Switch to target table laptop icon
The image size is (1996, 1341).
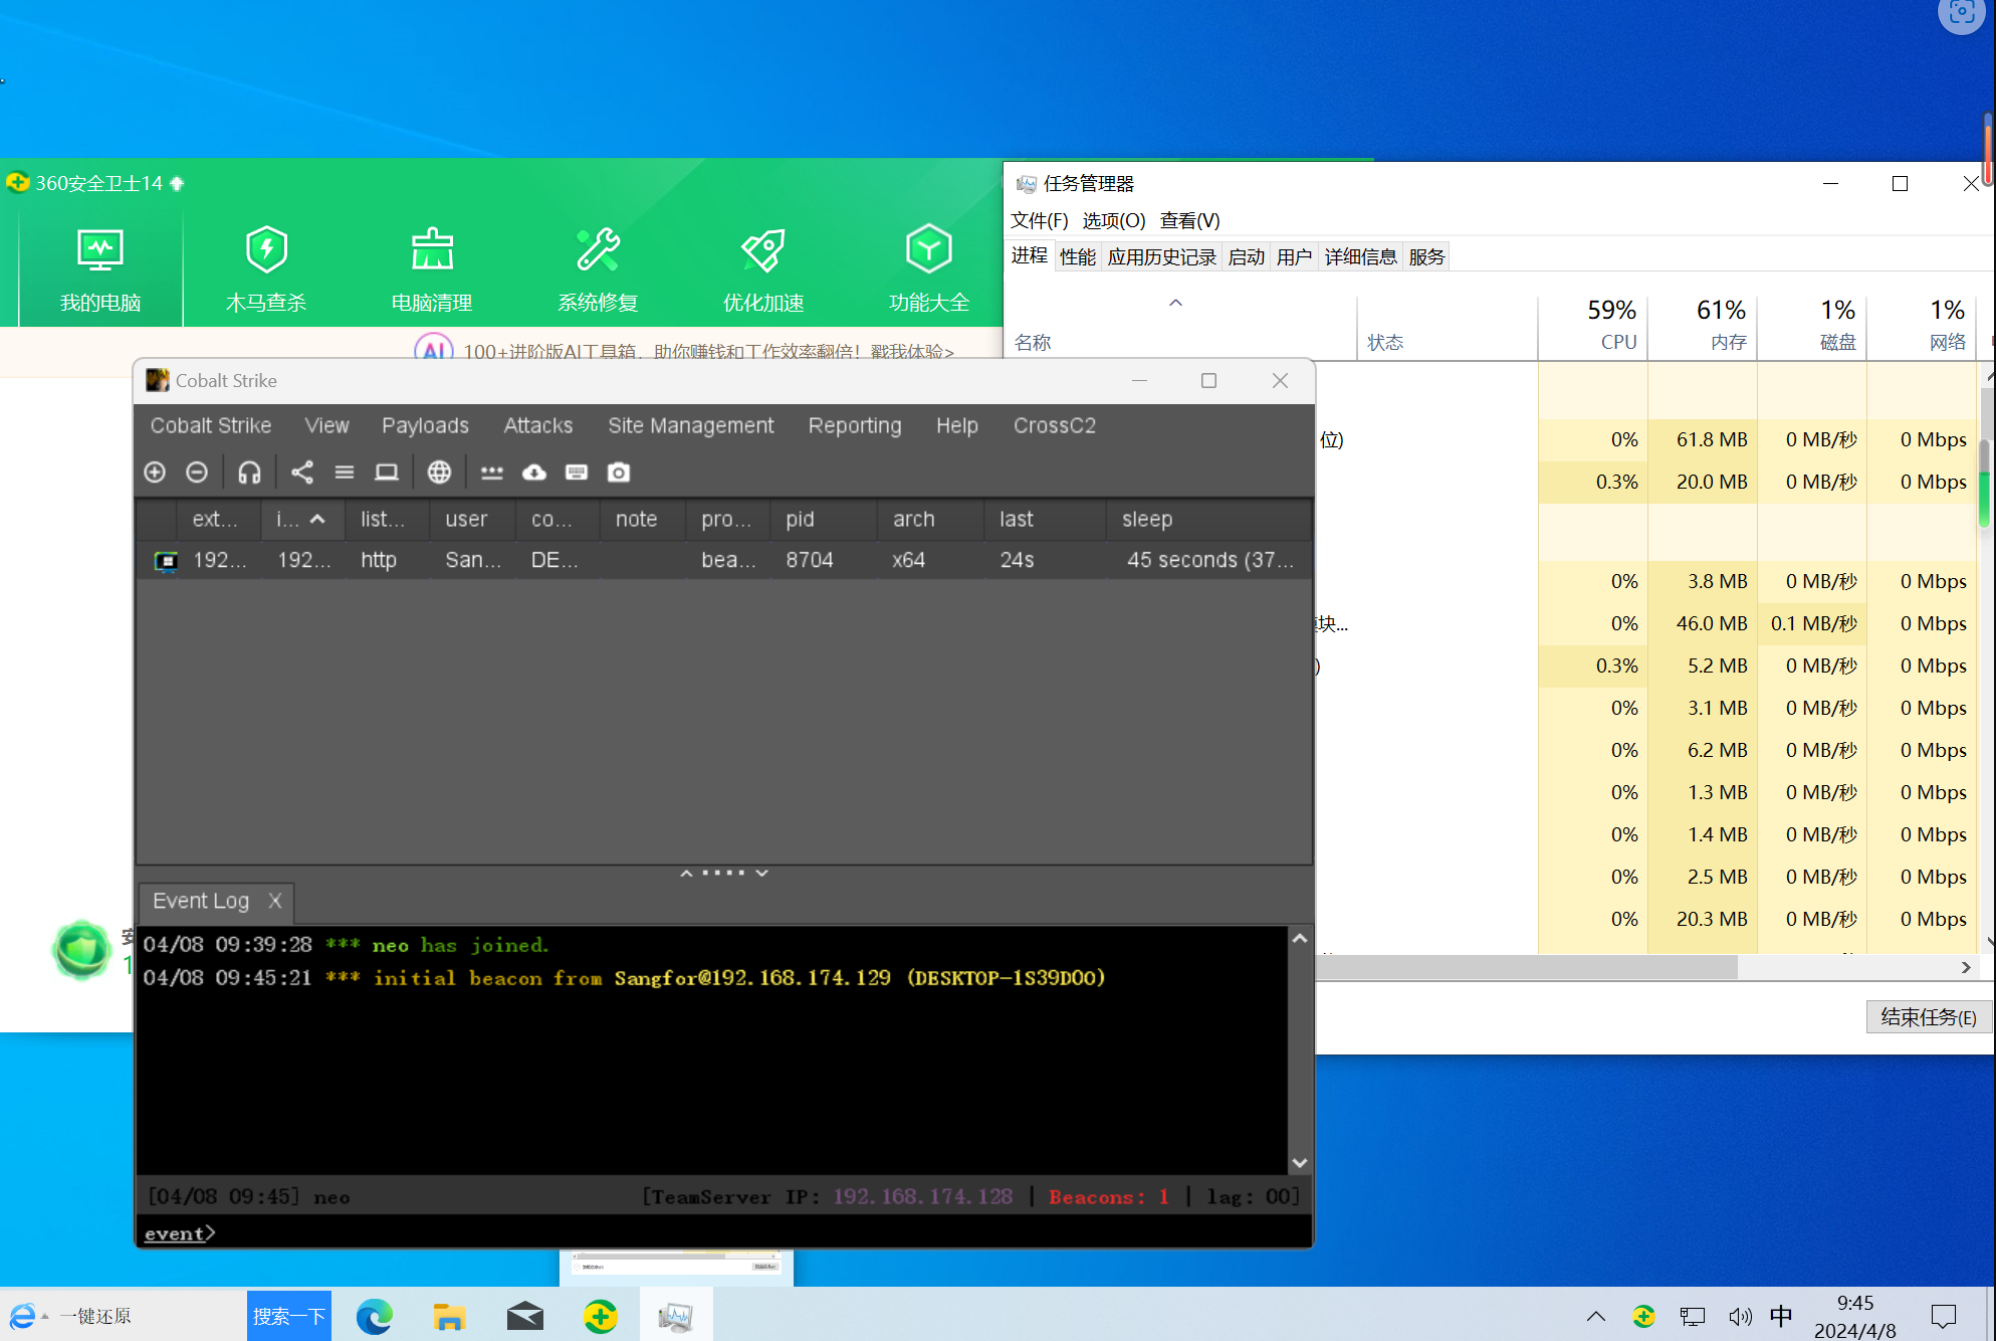pyautogui.click(x=387, y=472)
